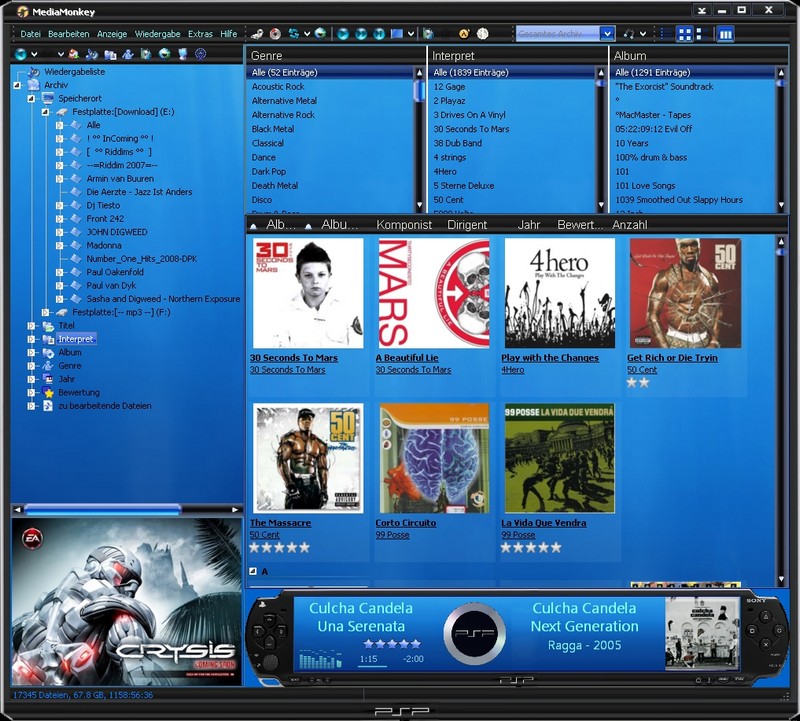Click the music note disc icon above tree
This screenshot has width=800, height=721.
coord(92,54)
